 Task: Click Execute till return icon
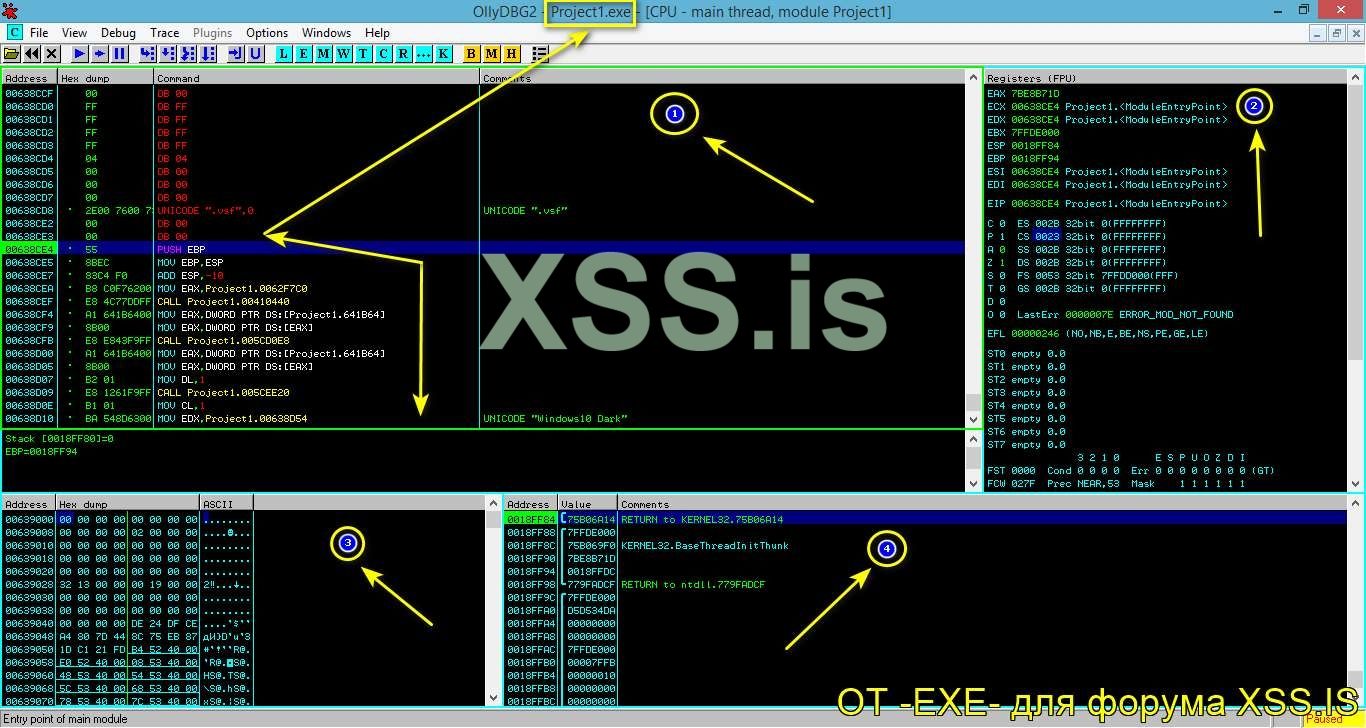click(236, 53)
